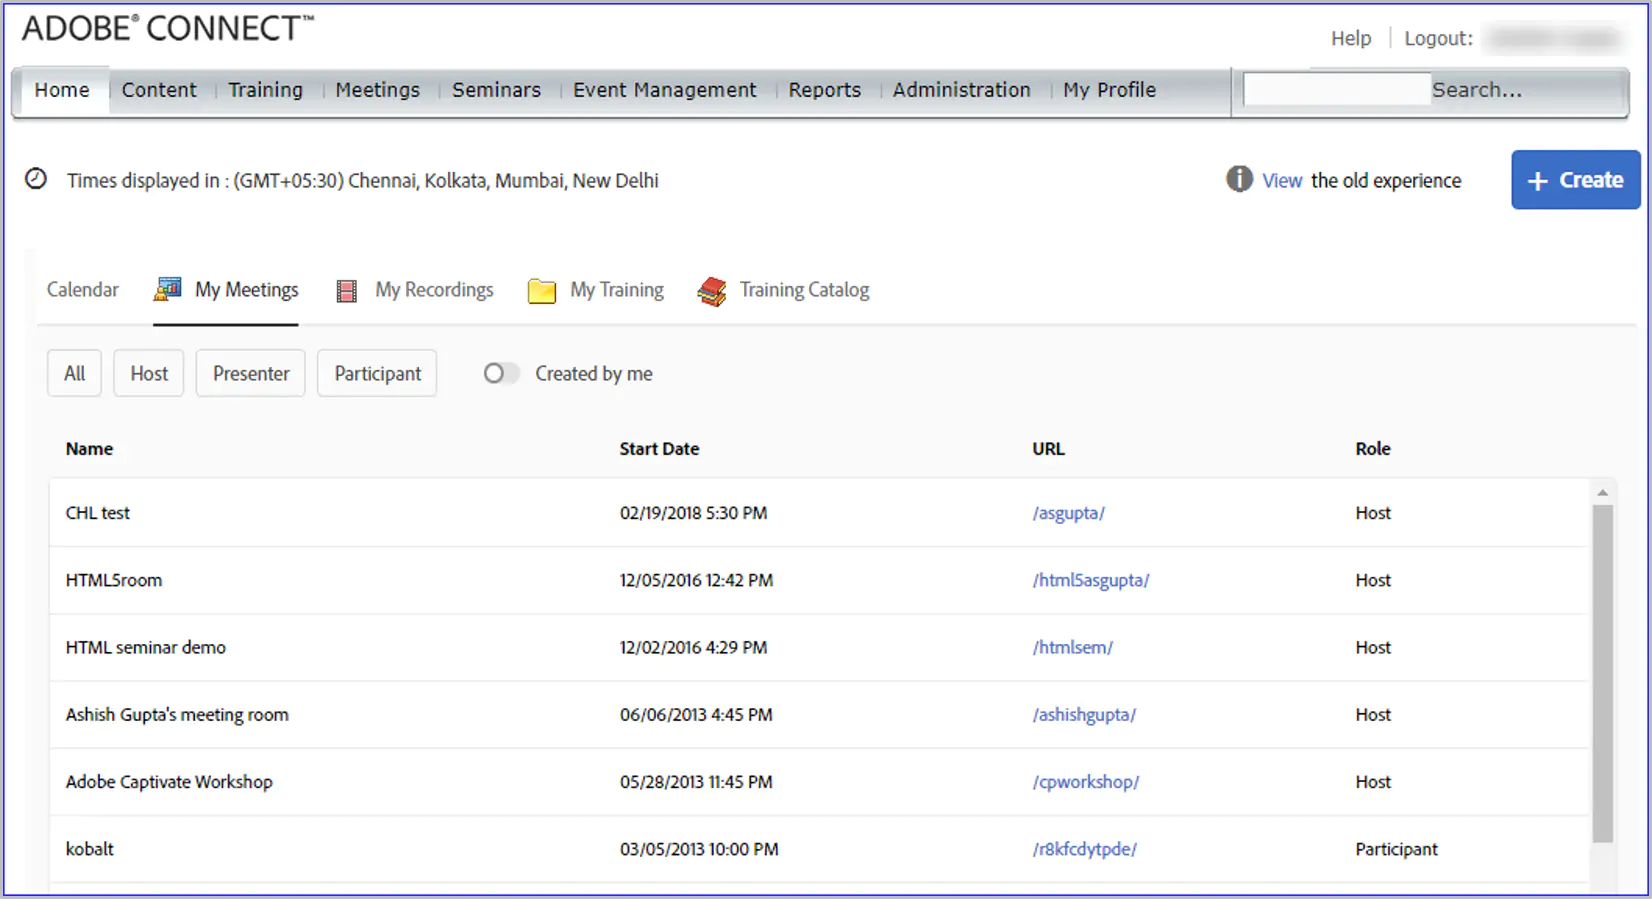Click the Participant role in kobalt row
1652x899 pixels.
(x=1396, y=849)
